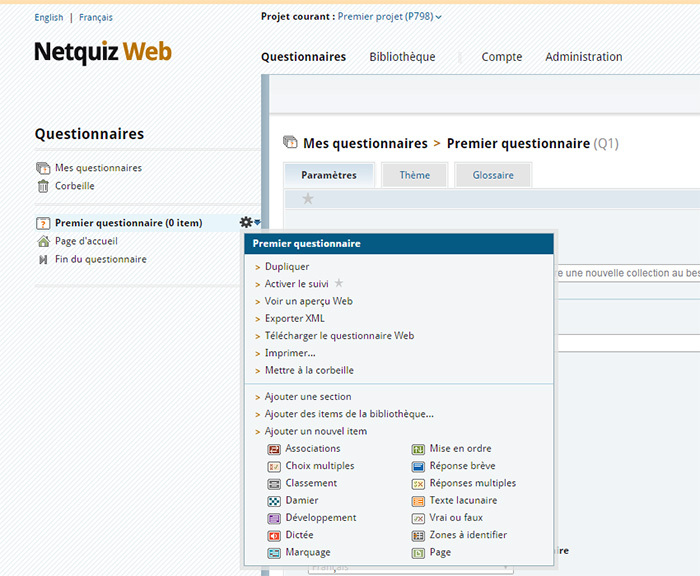Click the Vrai ou faux label

click(x=456, y=518)
